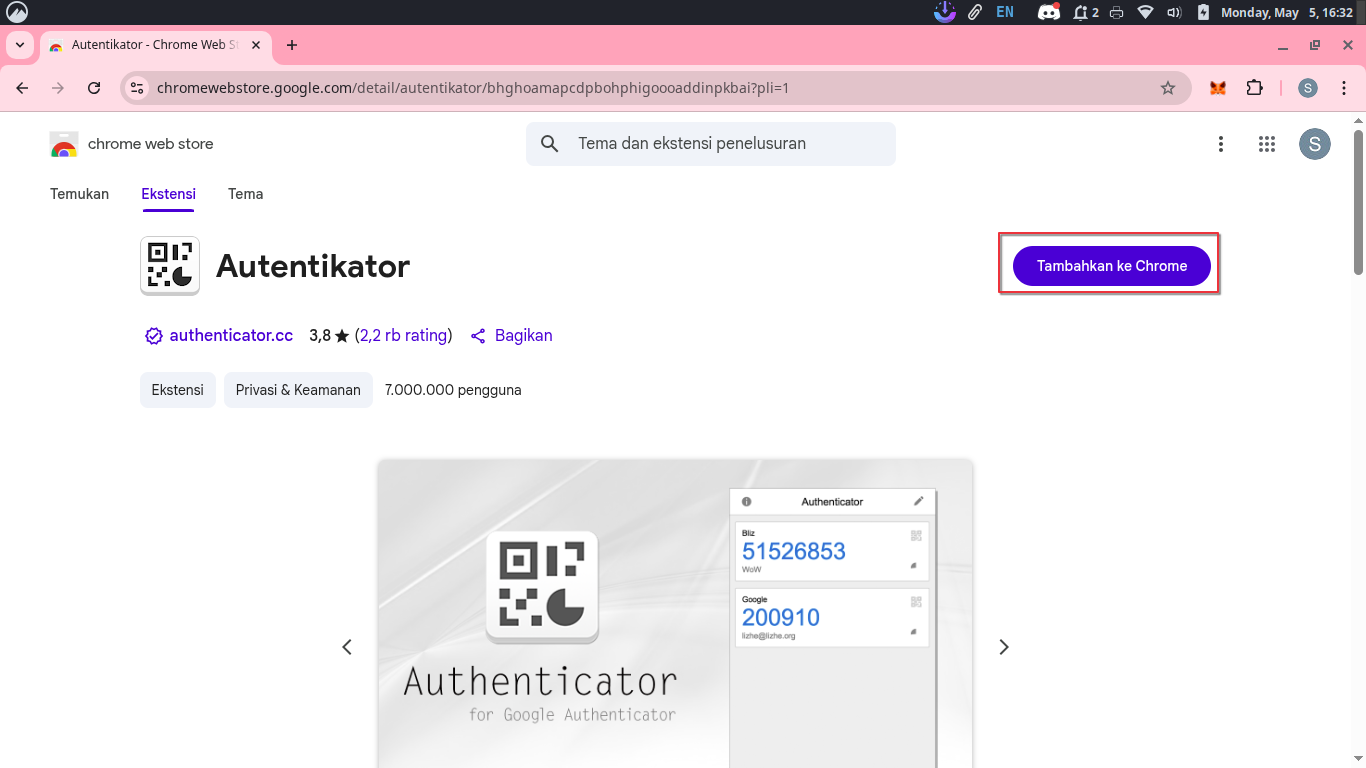This screenshot has height=768, width=1366.
Task: Open the printer tray icon
Action: coord(1117,12)
